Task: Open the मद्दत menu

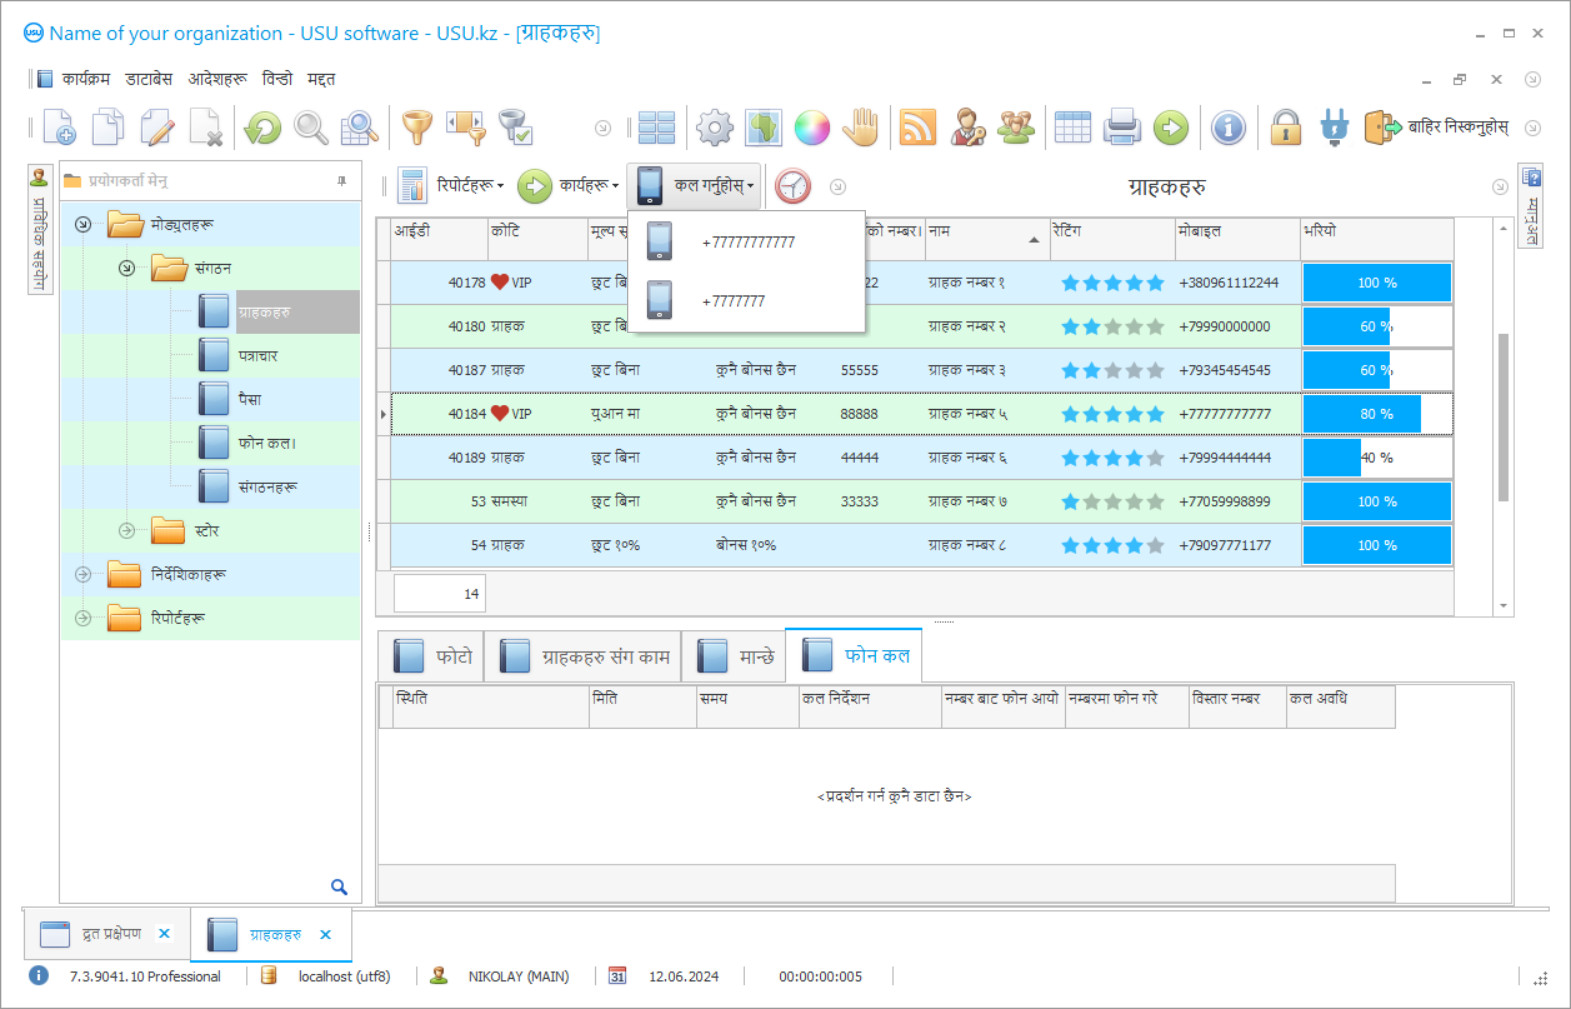Action: pos(321,79)
